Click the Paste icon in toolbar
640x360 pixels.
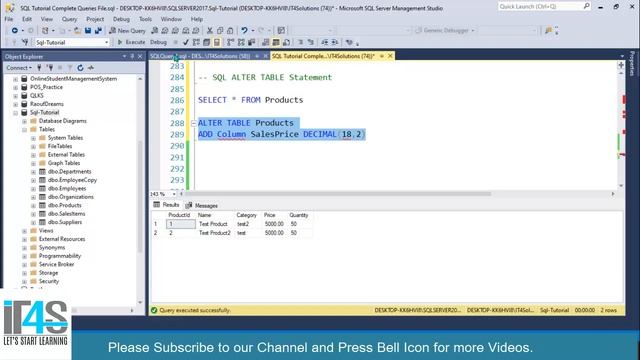(x=230, y=31)
